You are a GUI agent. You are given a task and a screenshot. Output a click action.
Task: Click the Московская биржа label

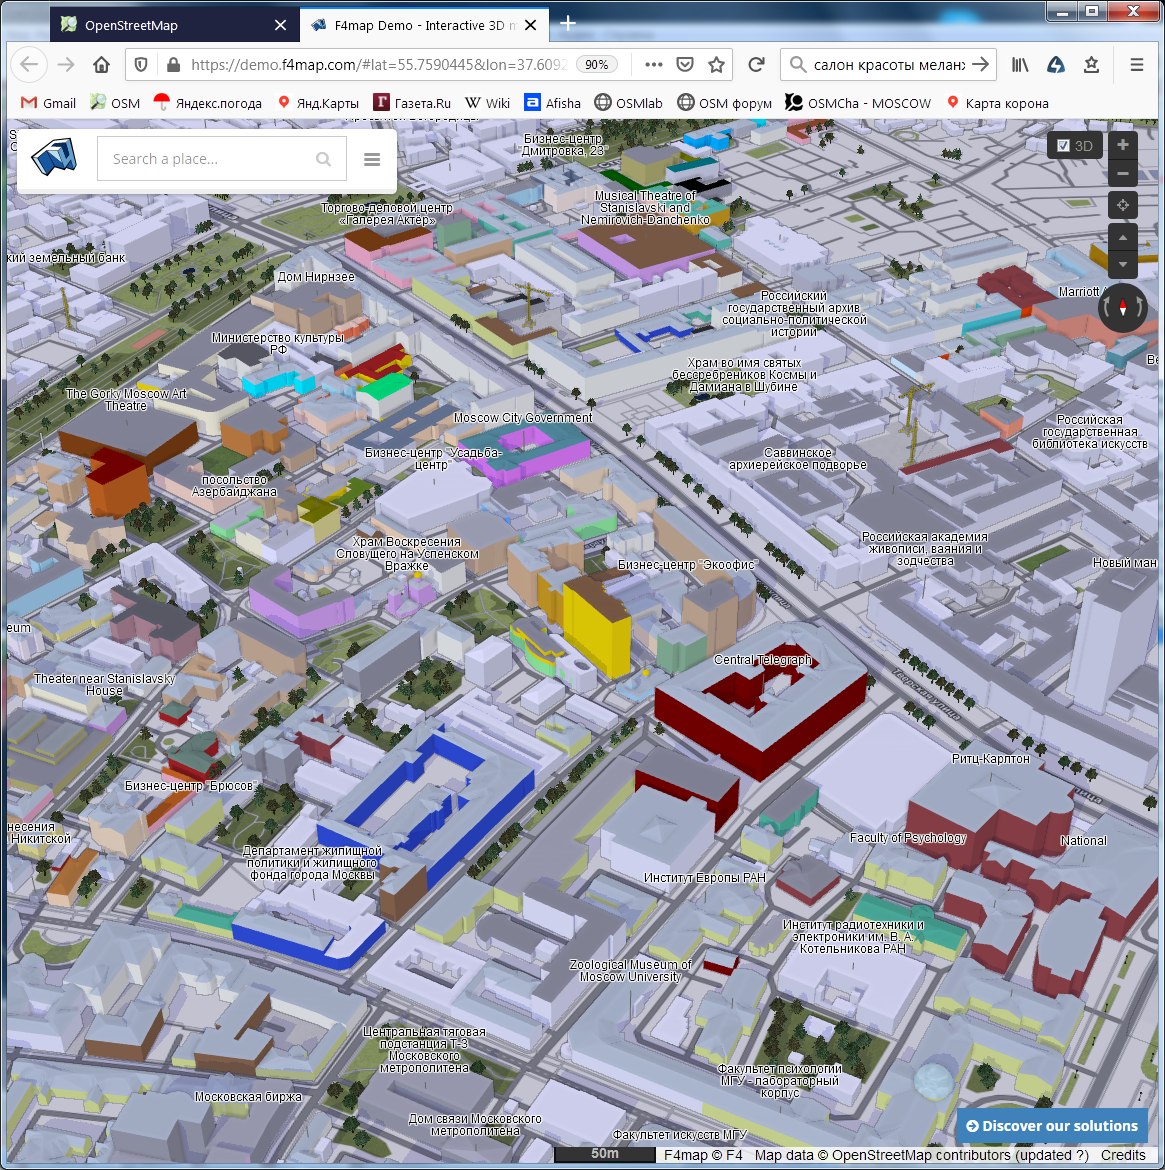click(249, 1097)
